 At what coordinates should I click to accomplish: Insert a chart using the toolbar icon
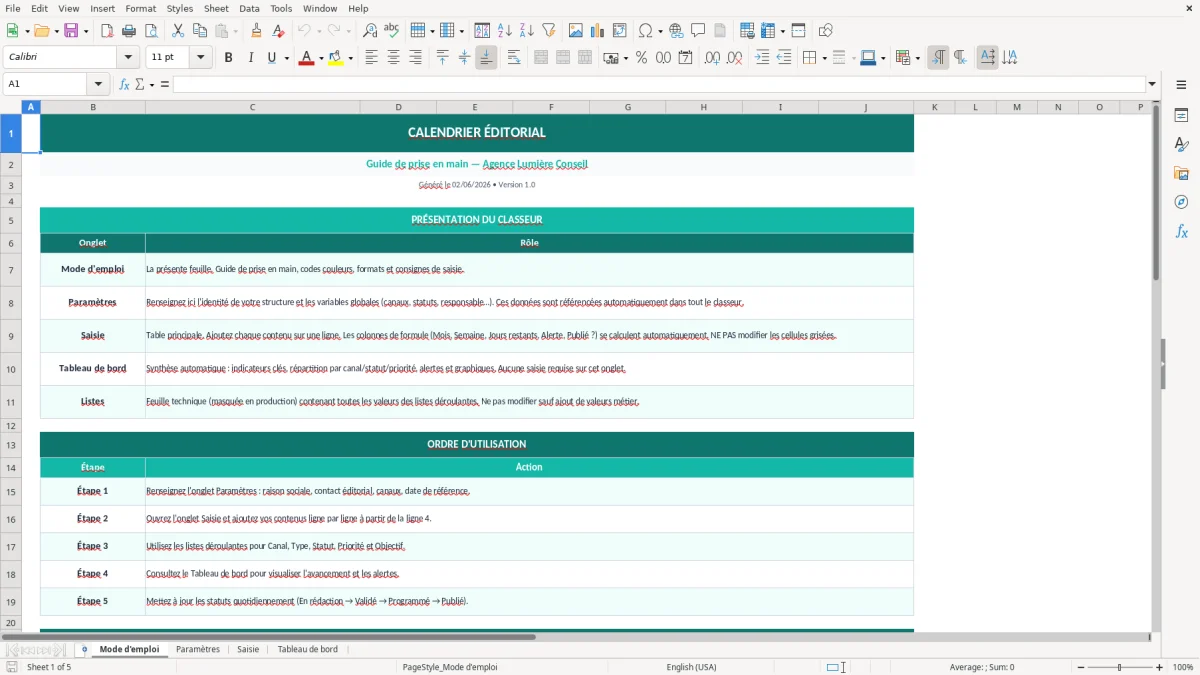(x=598, y=31)
